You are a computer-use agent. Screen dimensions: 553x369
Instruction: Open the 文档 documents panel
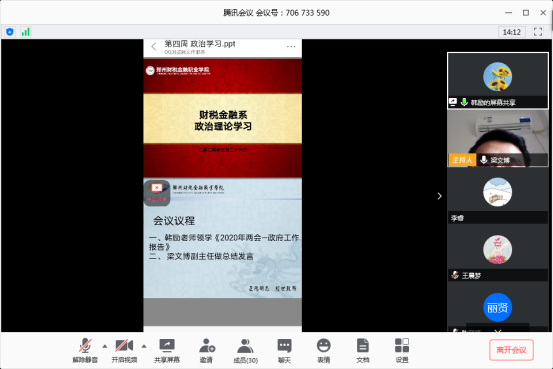click(363, 350)
